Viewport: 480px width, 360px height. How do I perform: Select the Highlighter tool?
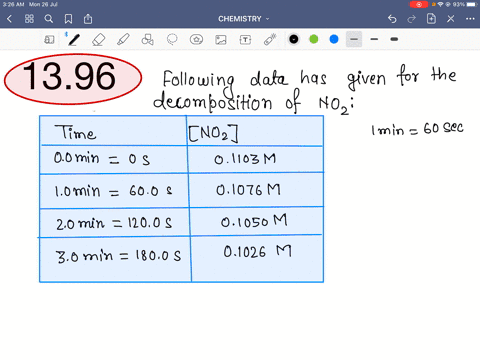pyautogui.click(x=123, y=40)
